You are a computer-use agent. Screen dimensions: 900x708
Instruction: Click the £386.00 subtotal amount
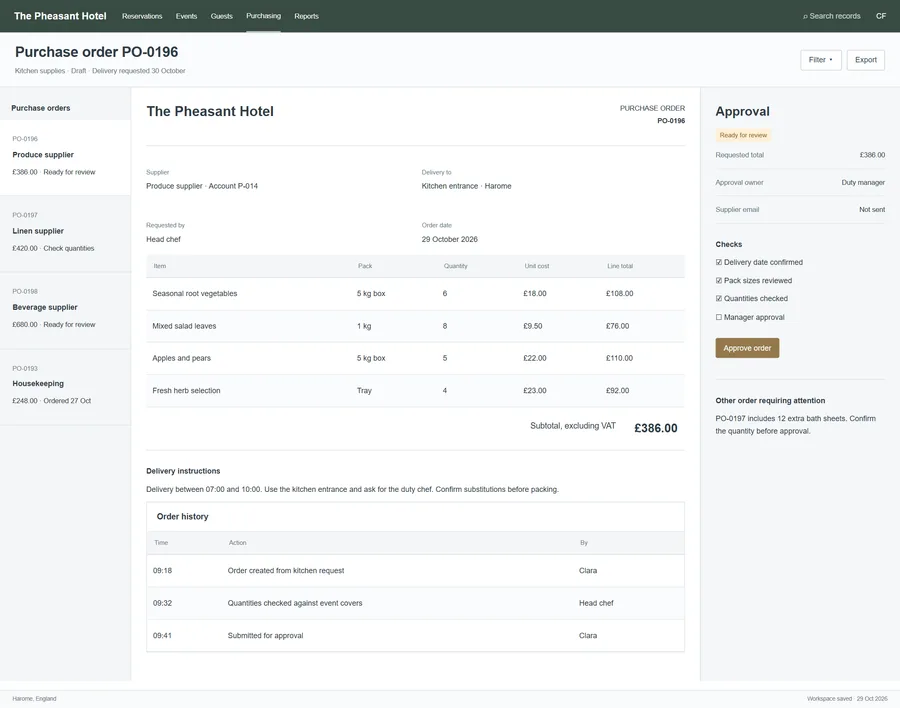(655, 428)
